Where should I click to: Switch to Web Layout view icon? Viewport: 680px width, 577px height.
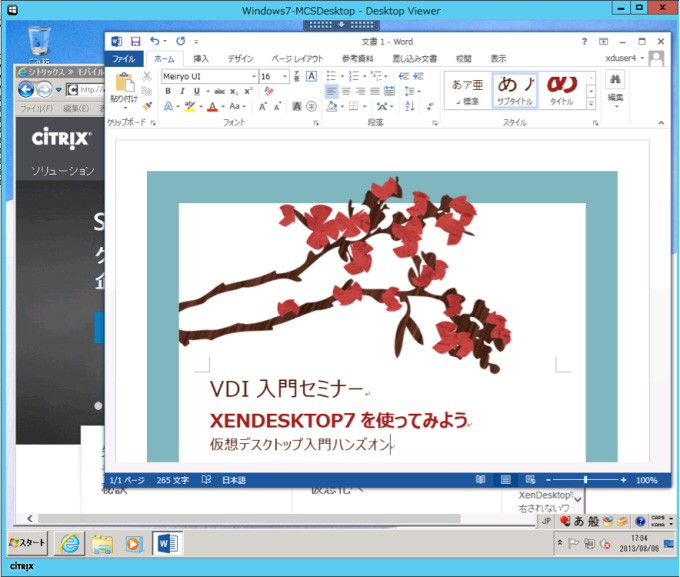tap(530, 480)
